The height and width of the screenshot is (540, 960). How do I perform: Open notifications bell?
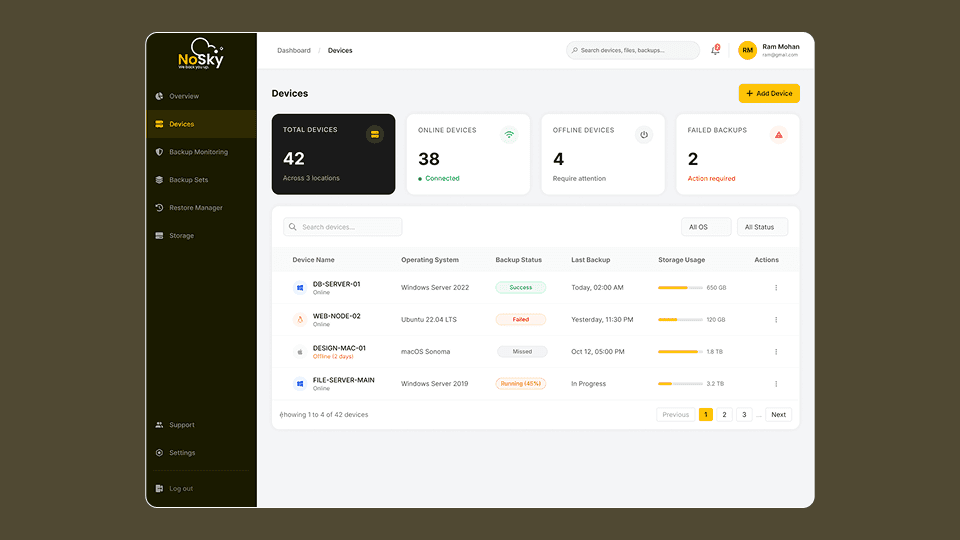(715, 50)
